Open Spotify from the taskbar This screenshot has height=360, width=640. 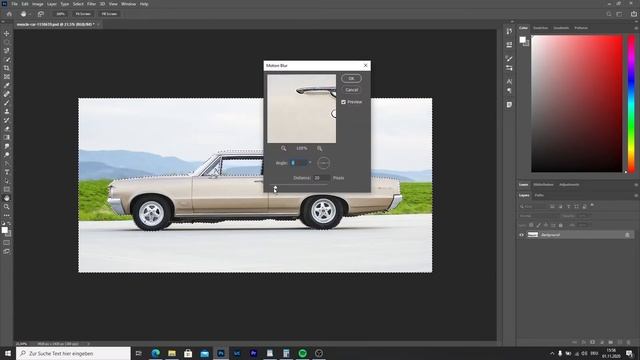pos(302,353)
